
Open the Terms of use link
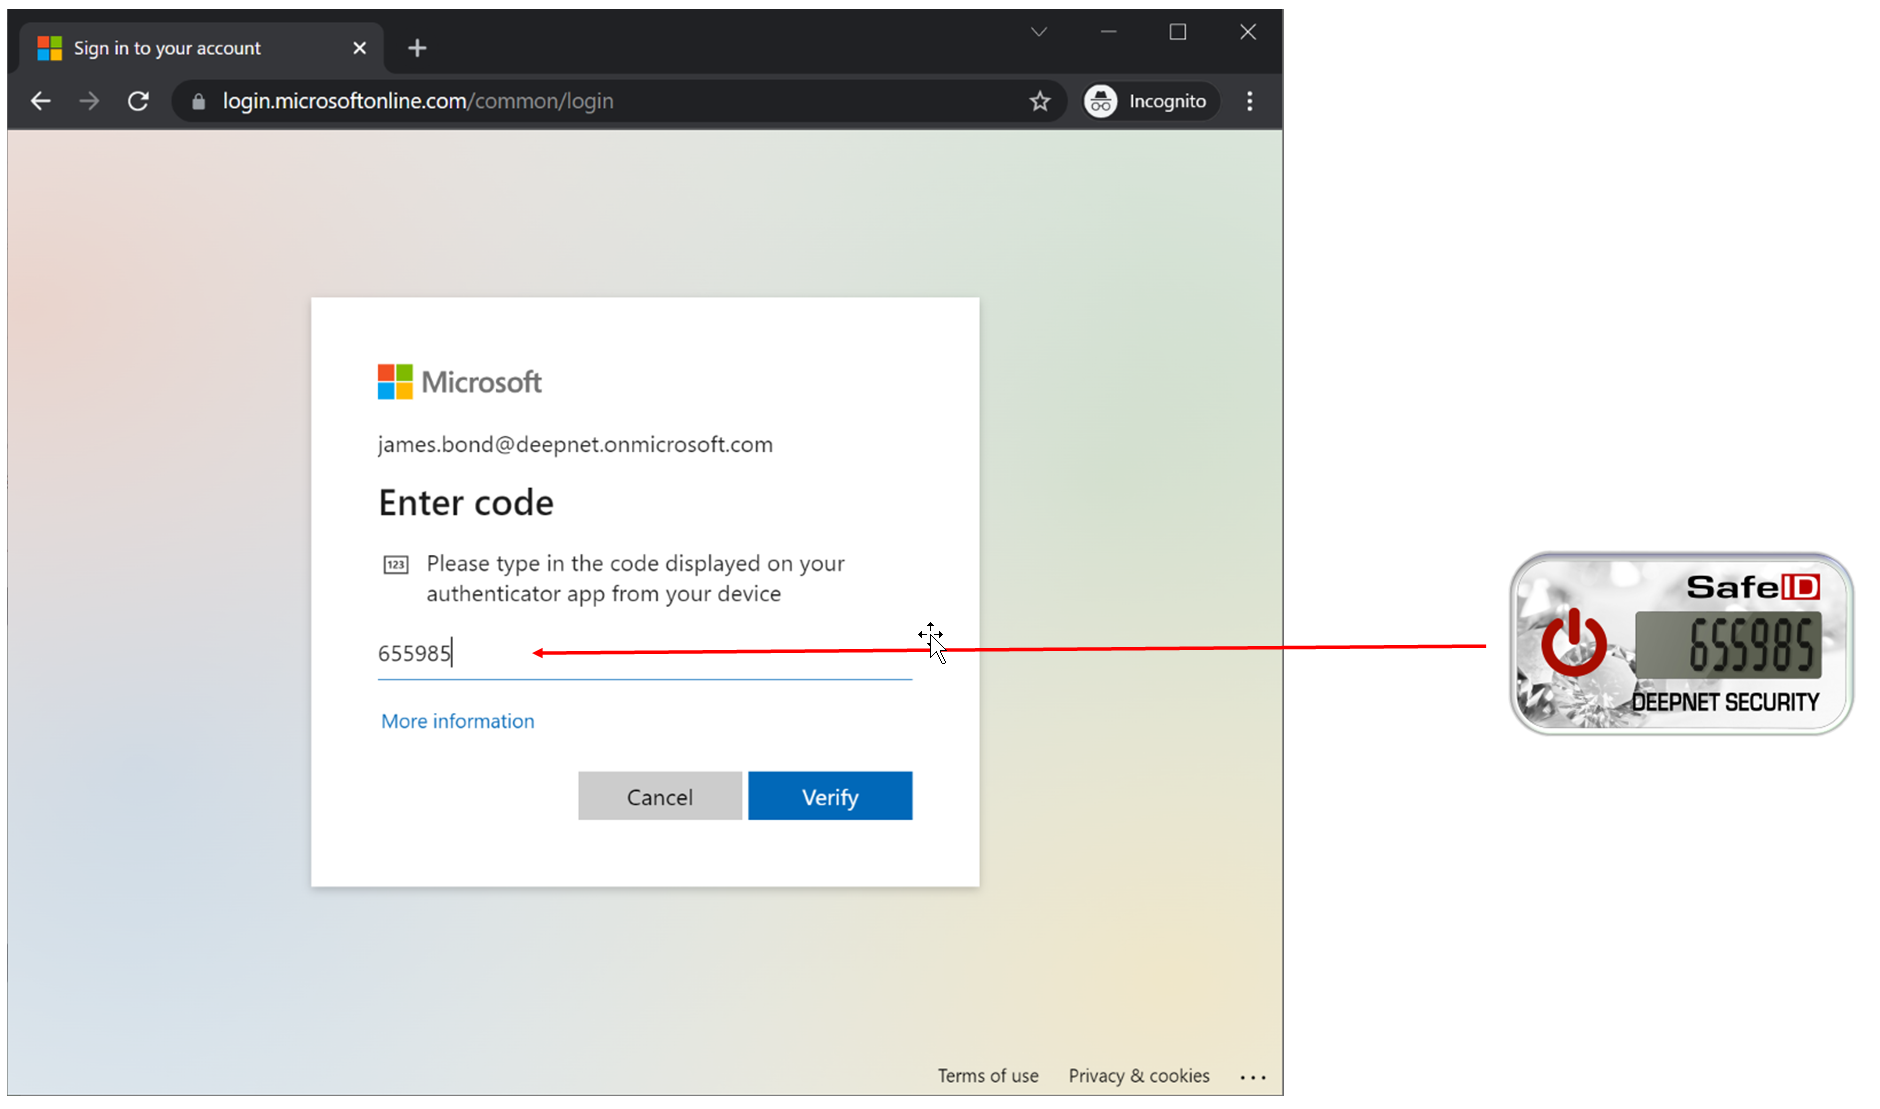pos(988,1076)
